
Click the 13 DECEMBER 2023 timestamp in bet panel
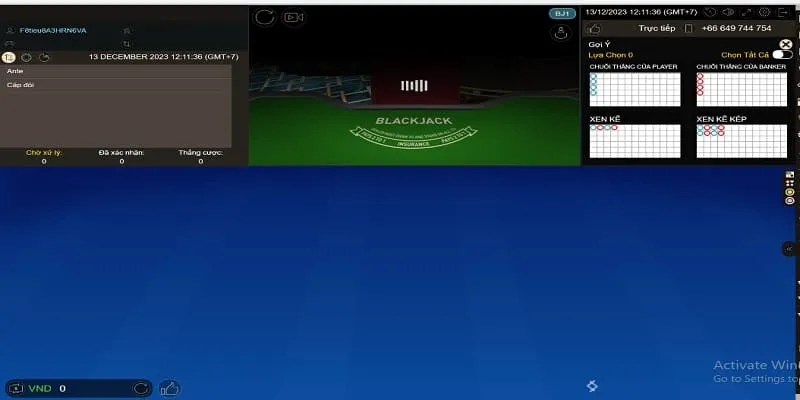[x=163, y=57]
